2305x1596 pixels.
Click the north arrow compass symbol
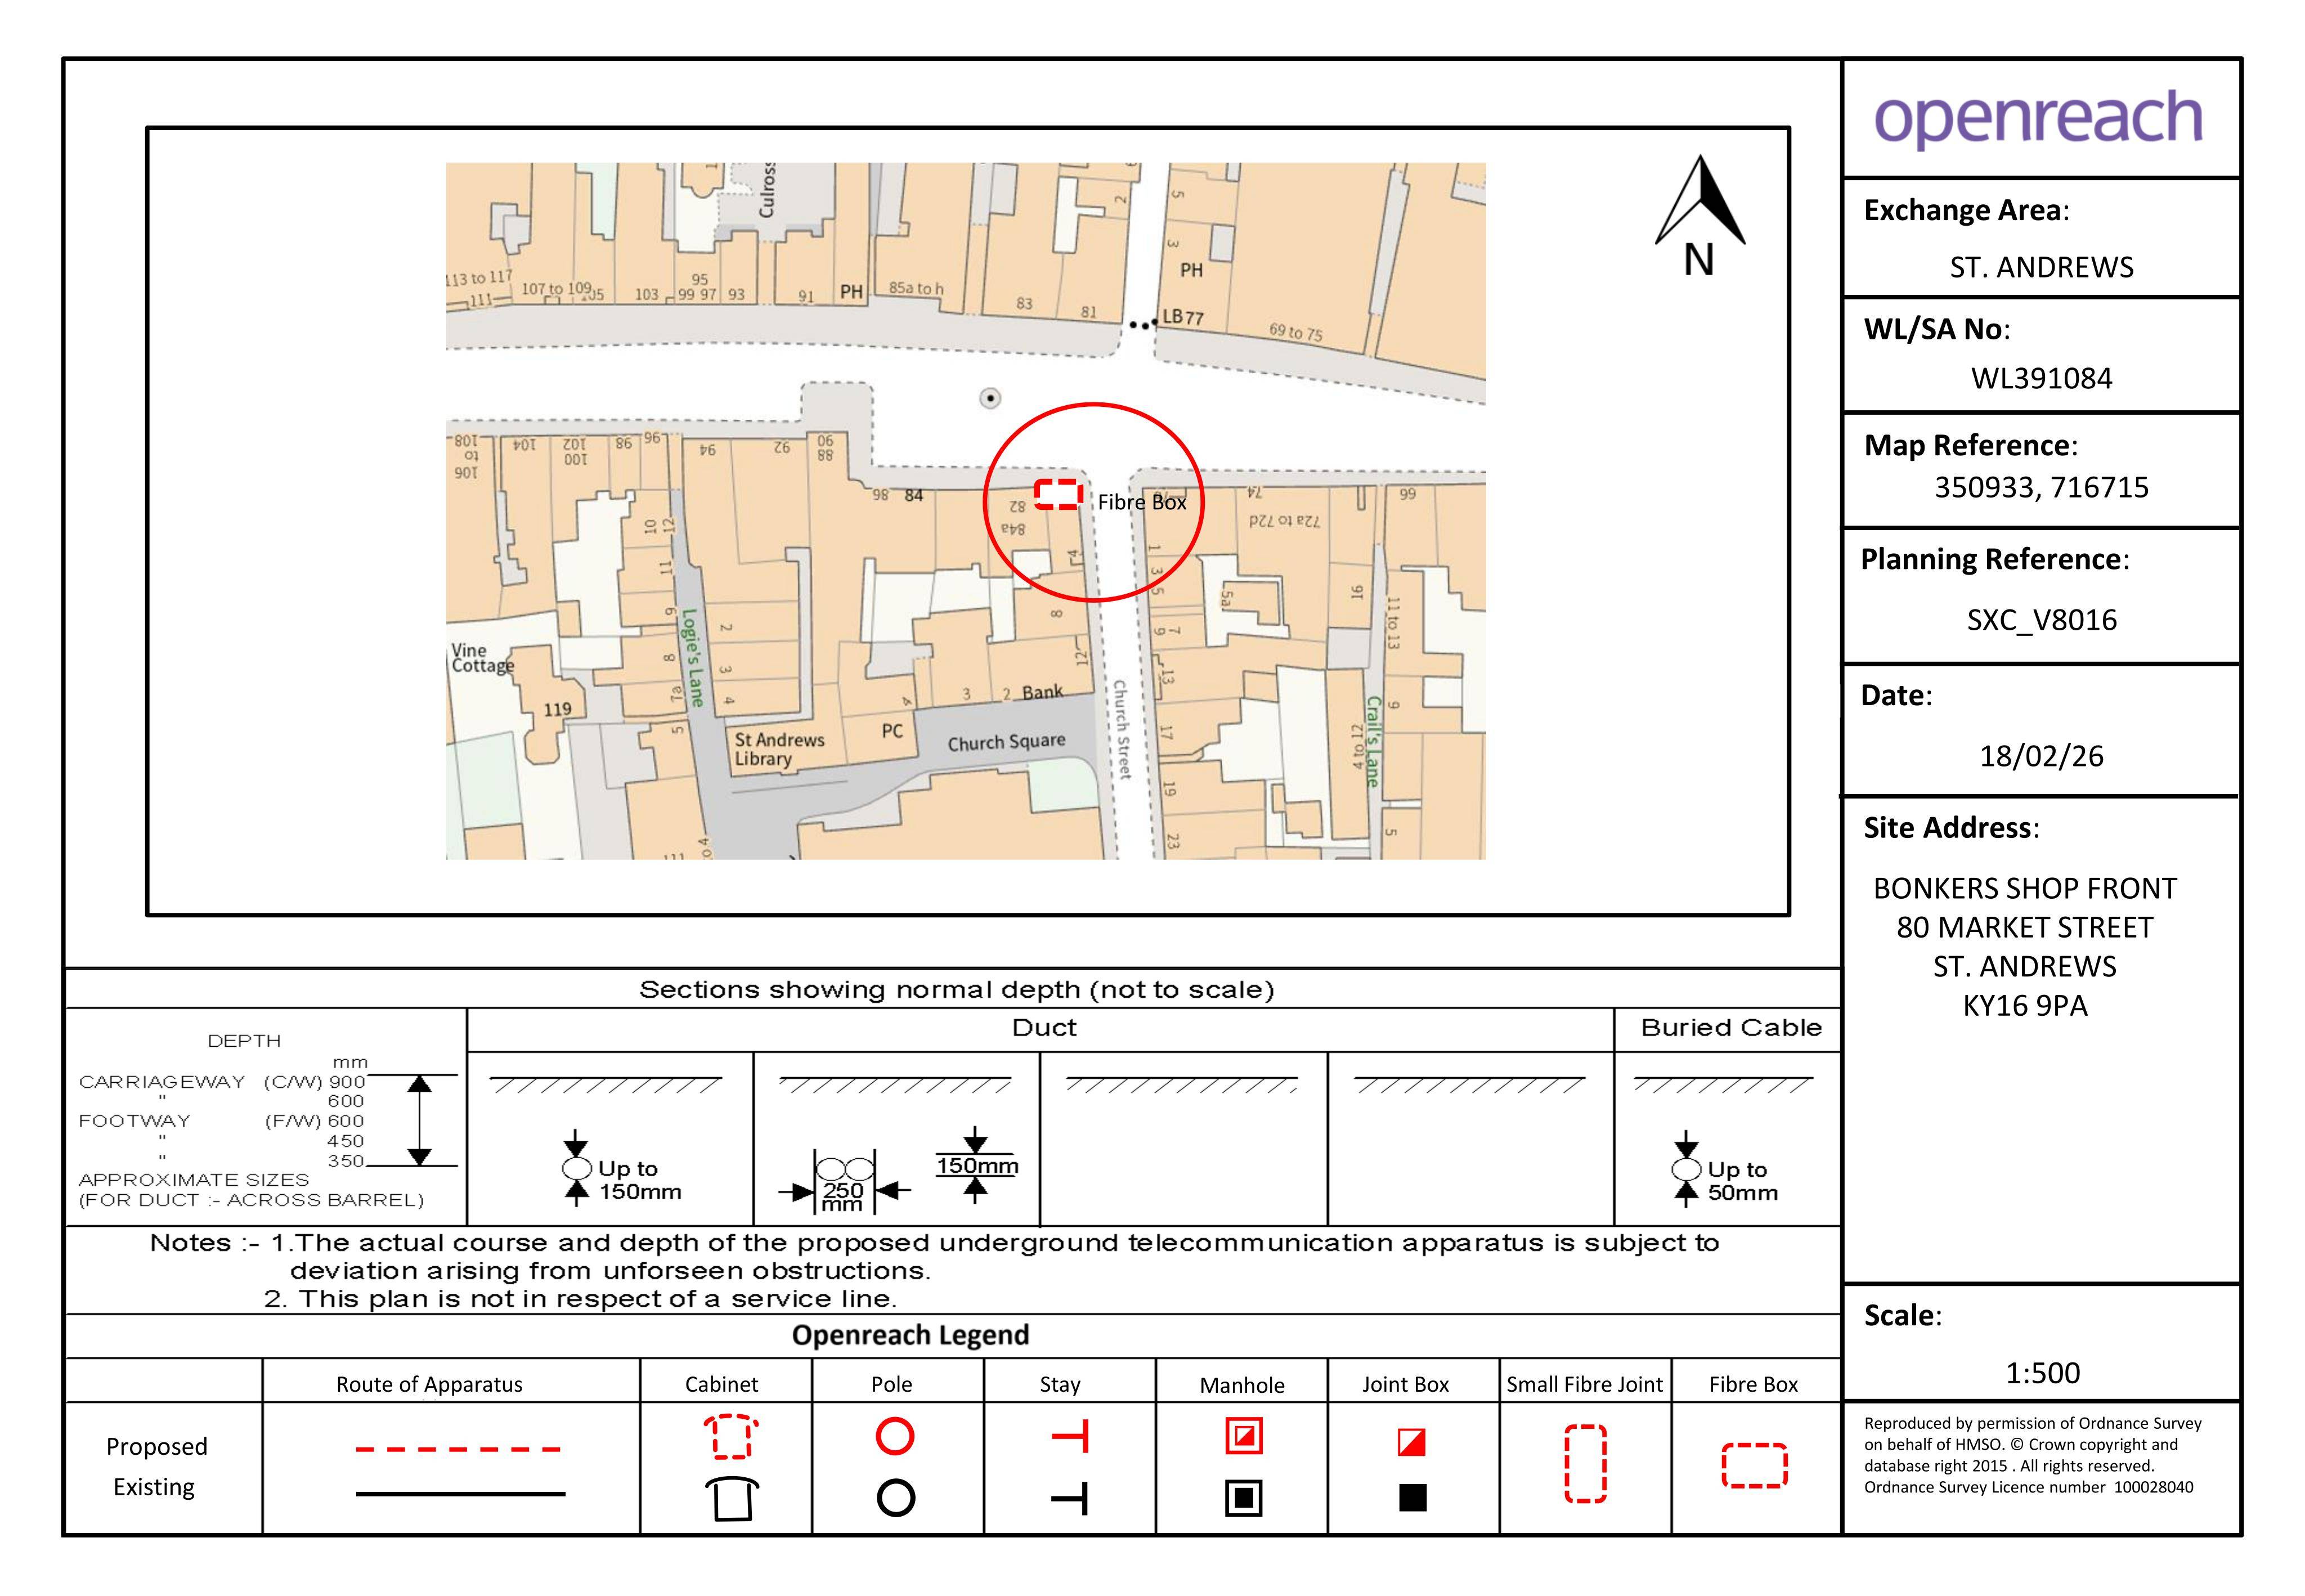coord(1700,215)
